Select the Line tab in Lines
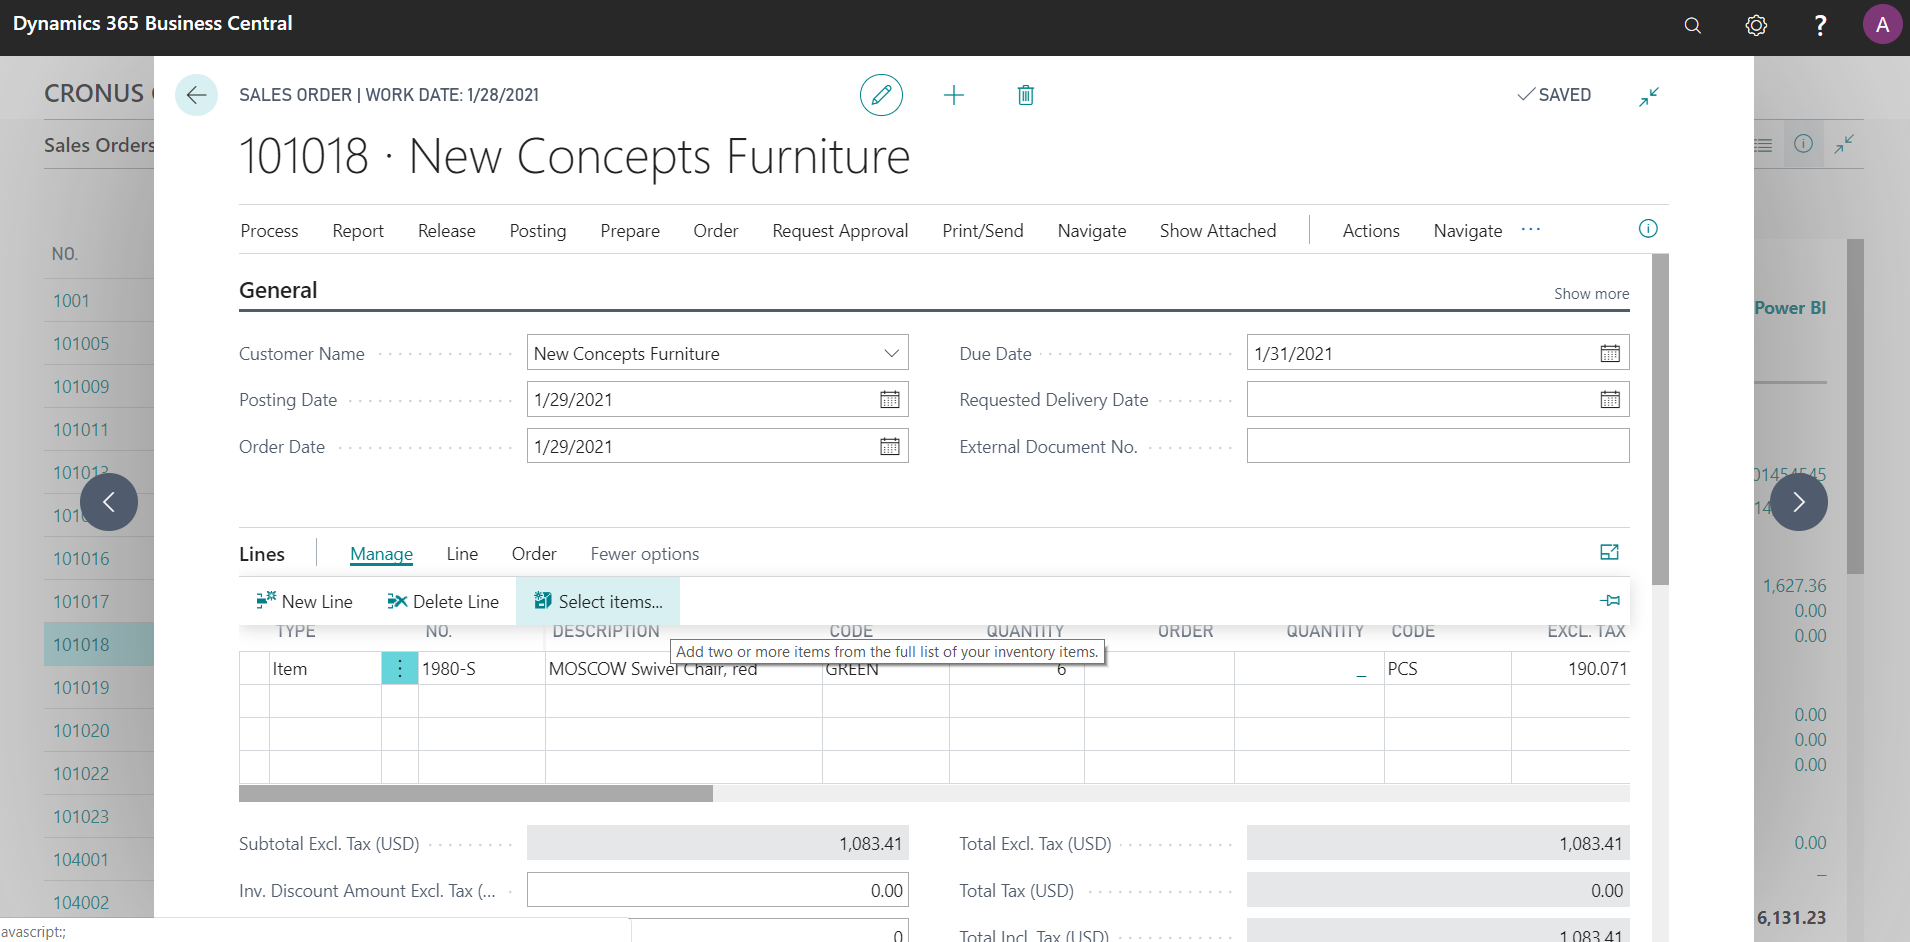 pos(462,554)
